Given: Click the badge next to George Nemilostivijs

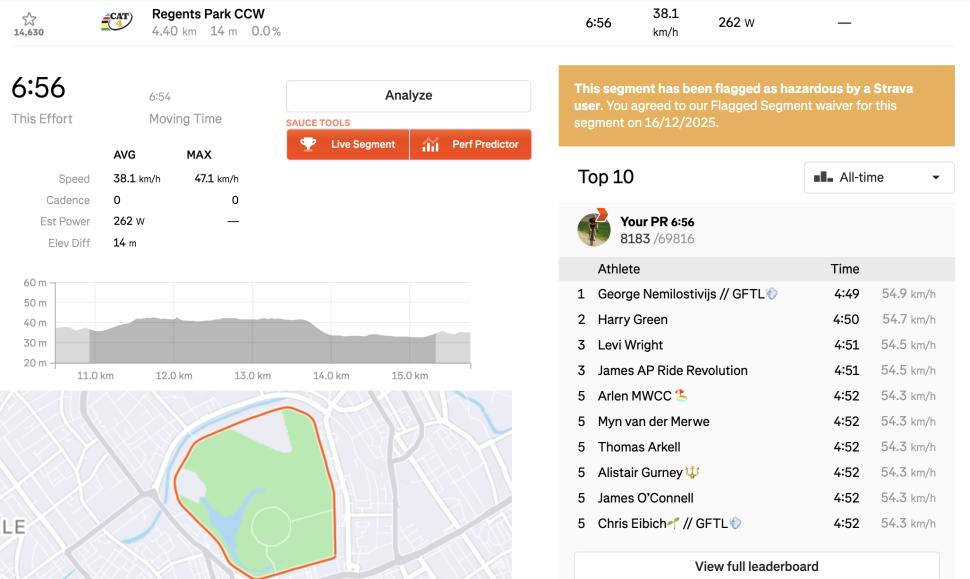Looking at the screenshot, I should pos(771,294).
